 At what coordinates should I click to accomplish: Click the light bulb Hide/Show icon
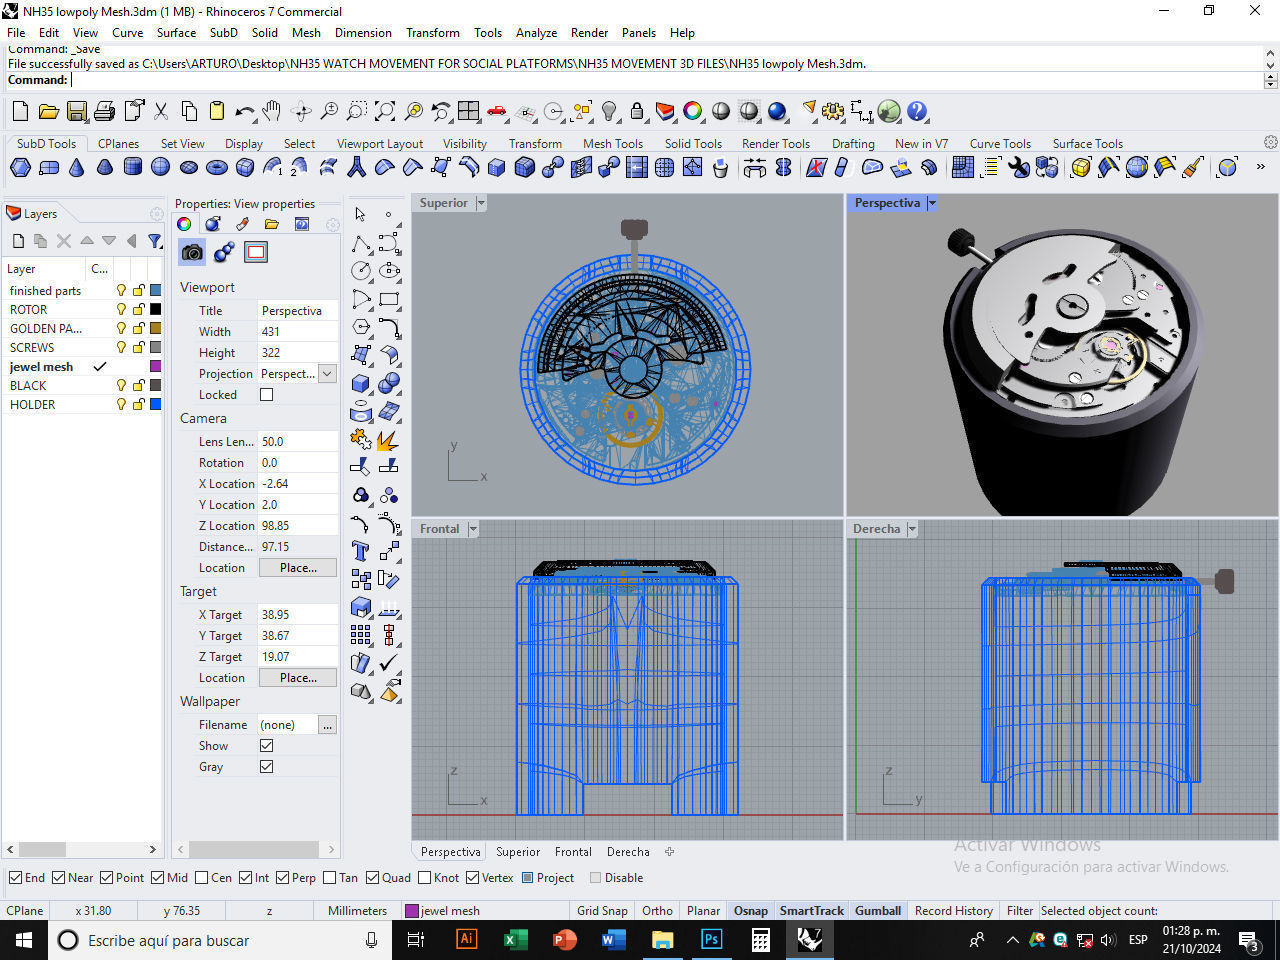point(609,111)
